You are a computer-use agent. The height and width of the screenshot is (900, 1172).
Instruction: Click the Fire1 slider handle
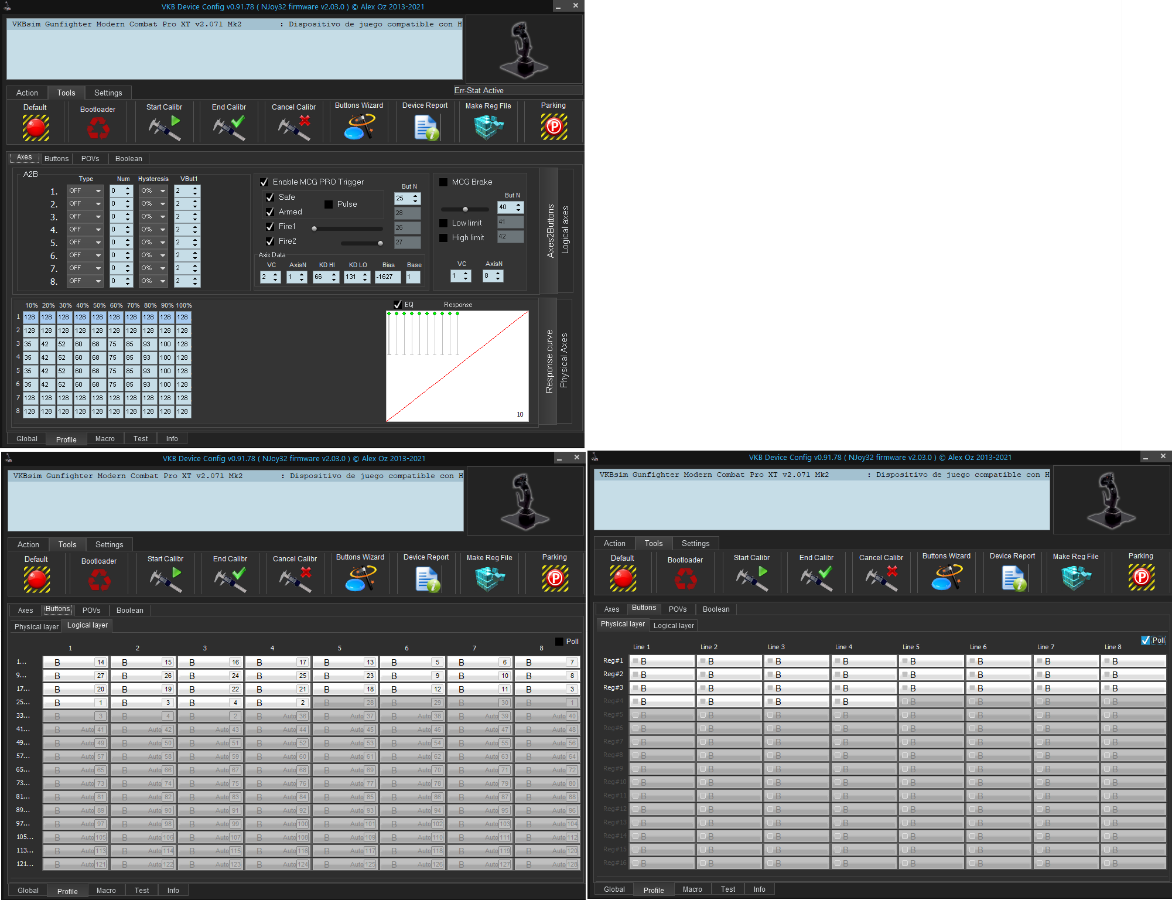314,228
